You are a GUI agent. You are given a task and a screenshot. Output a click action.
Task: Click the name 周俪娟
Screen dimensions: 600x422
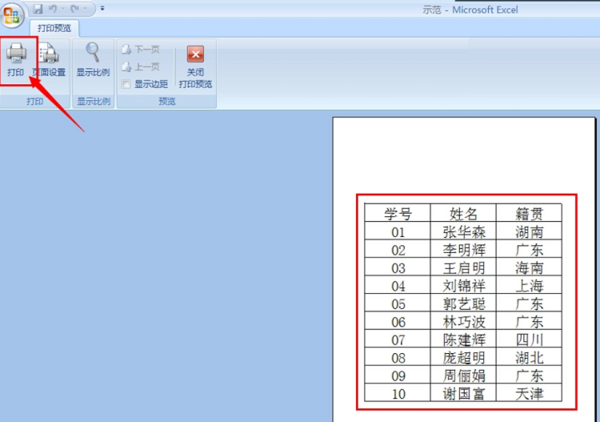tap(463, 375)
